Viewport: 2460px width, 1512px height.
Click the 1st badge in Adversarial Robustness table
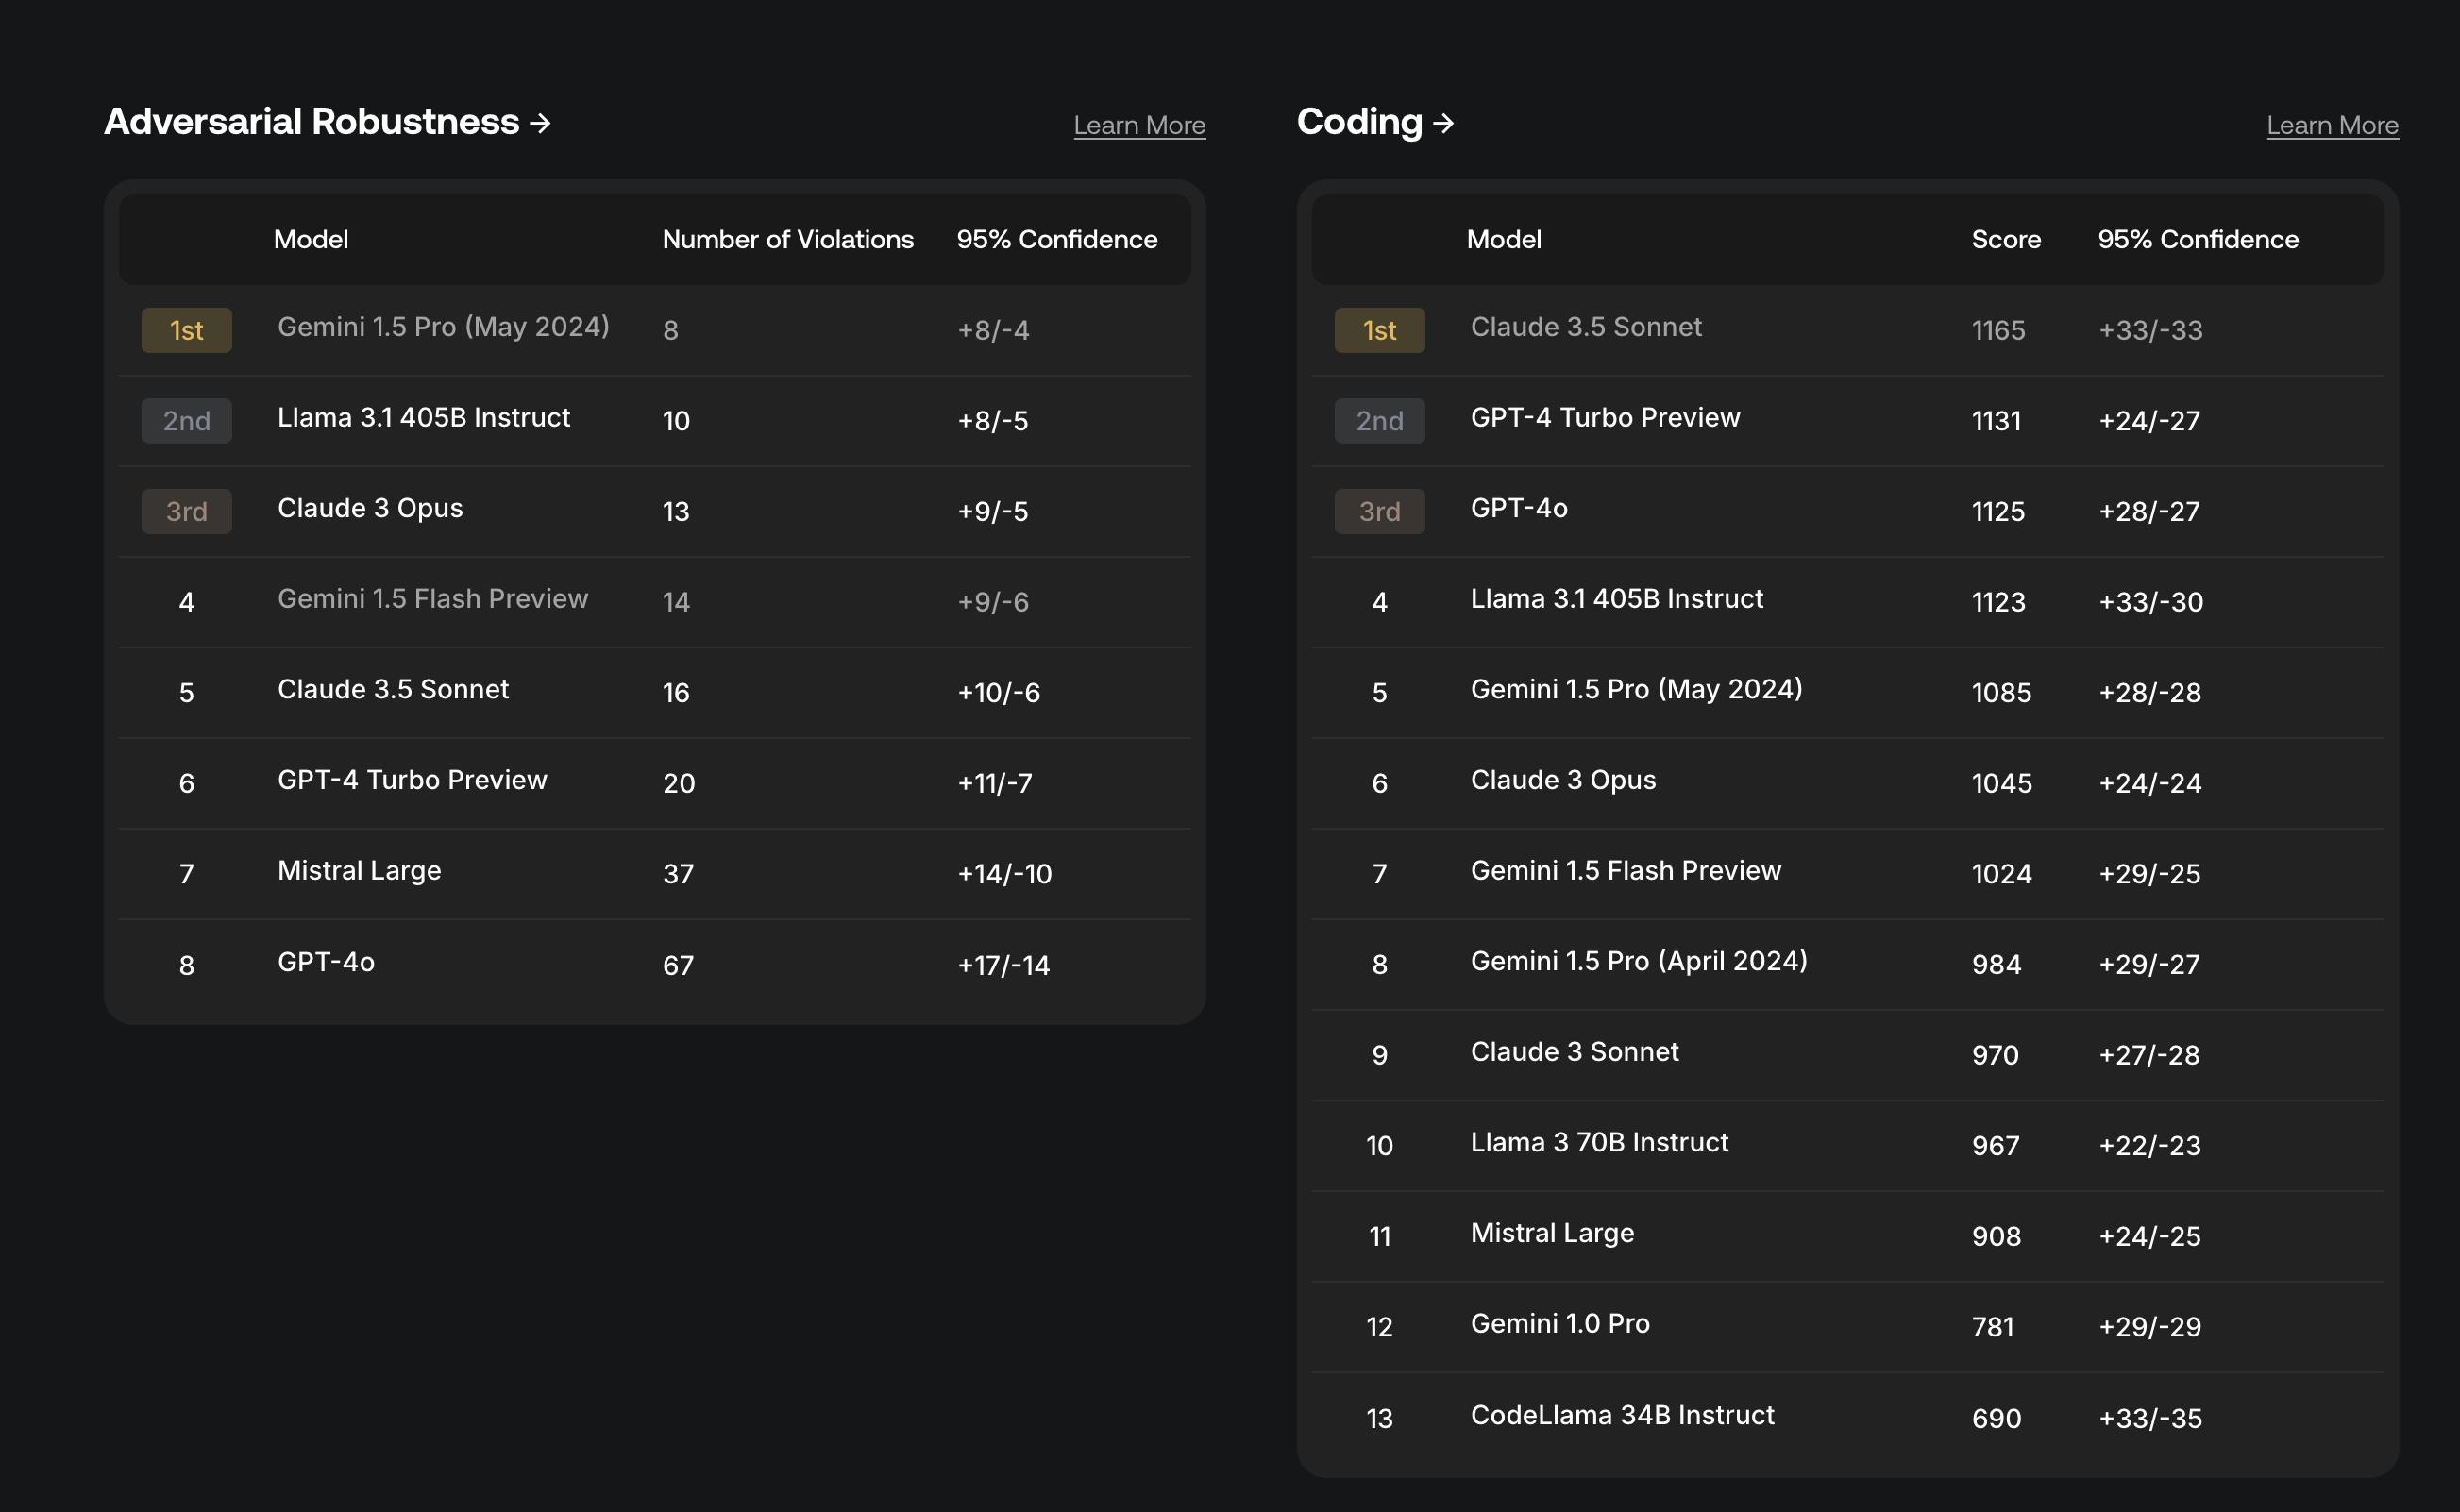(x=186, y=330)
